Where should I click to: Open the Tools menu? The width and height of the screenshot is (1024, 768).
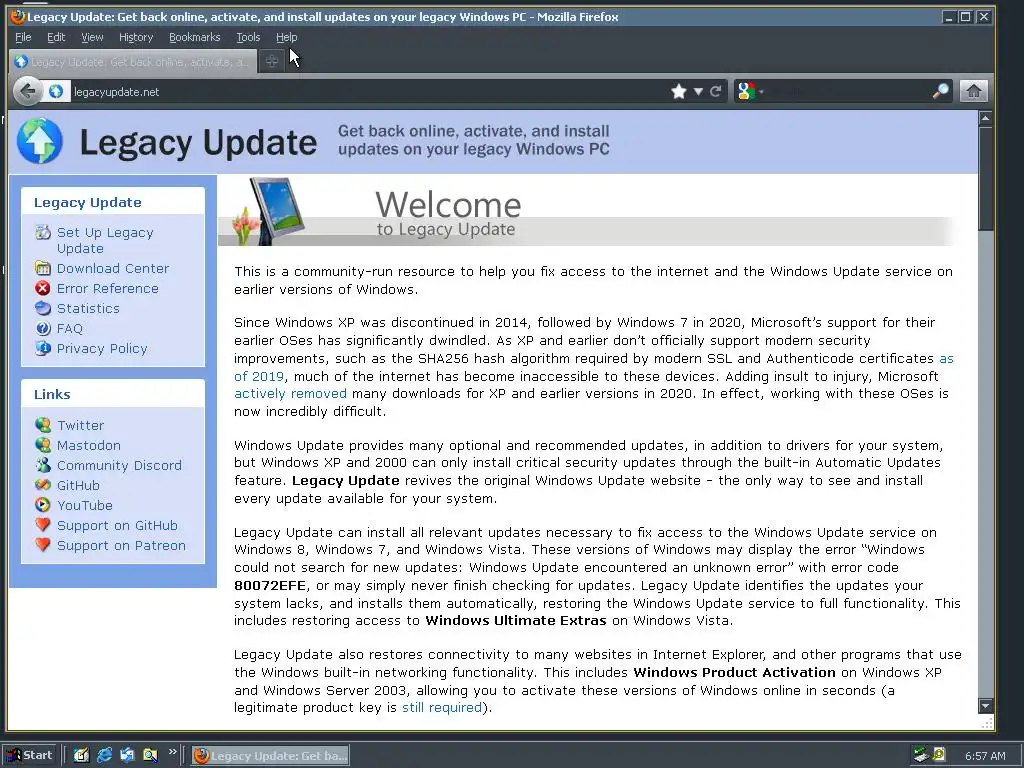pyautogui.click(x=248, y=37)
